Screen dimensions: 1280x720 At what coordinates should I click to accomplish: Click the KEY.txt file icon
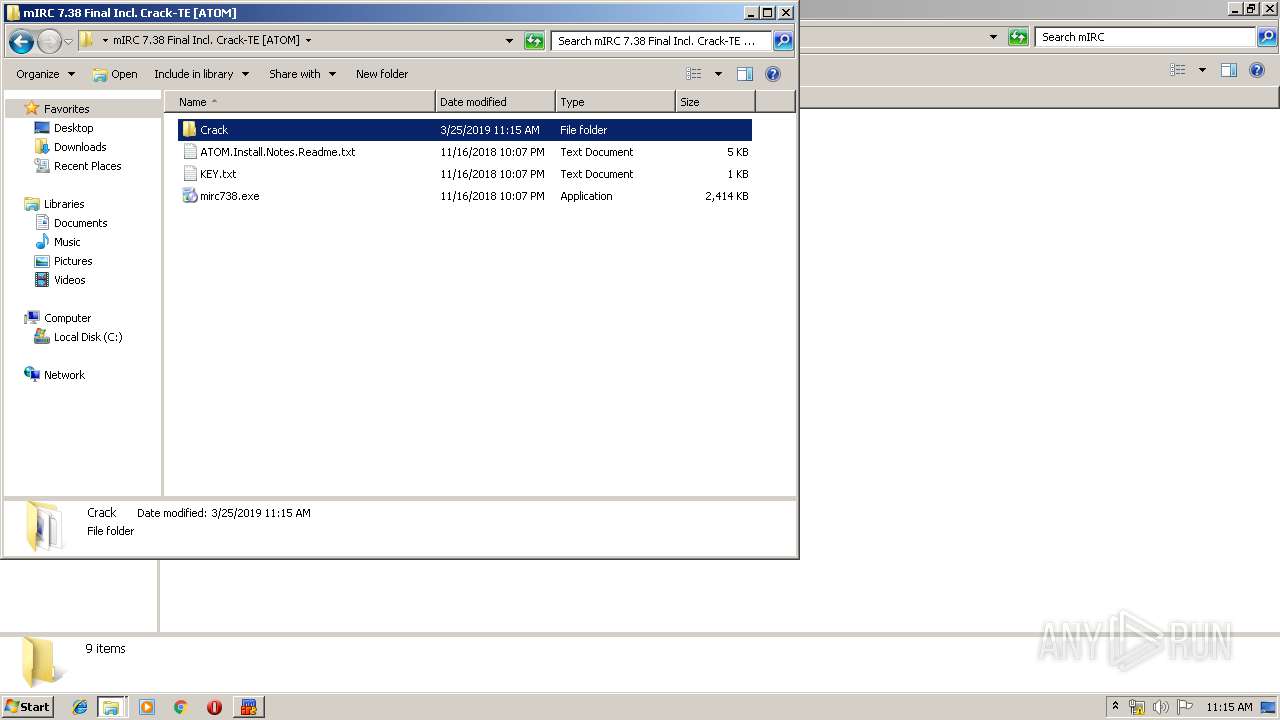pos(190,174)
